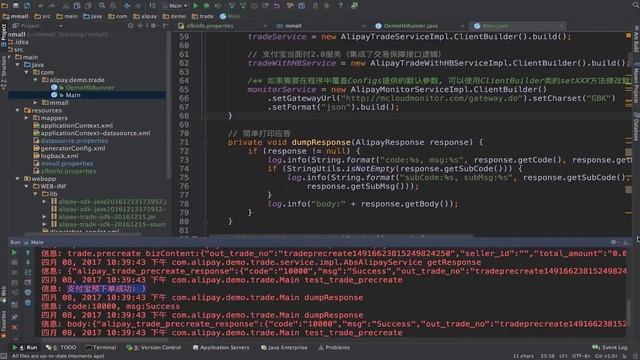Select the Main.java editor tab
Screen dimensions: 640x360
518,26
